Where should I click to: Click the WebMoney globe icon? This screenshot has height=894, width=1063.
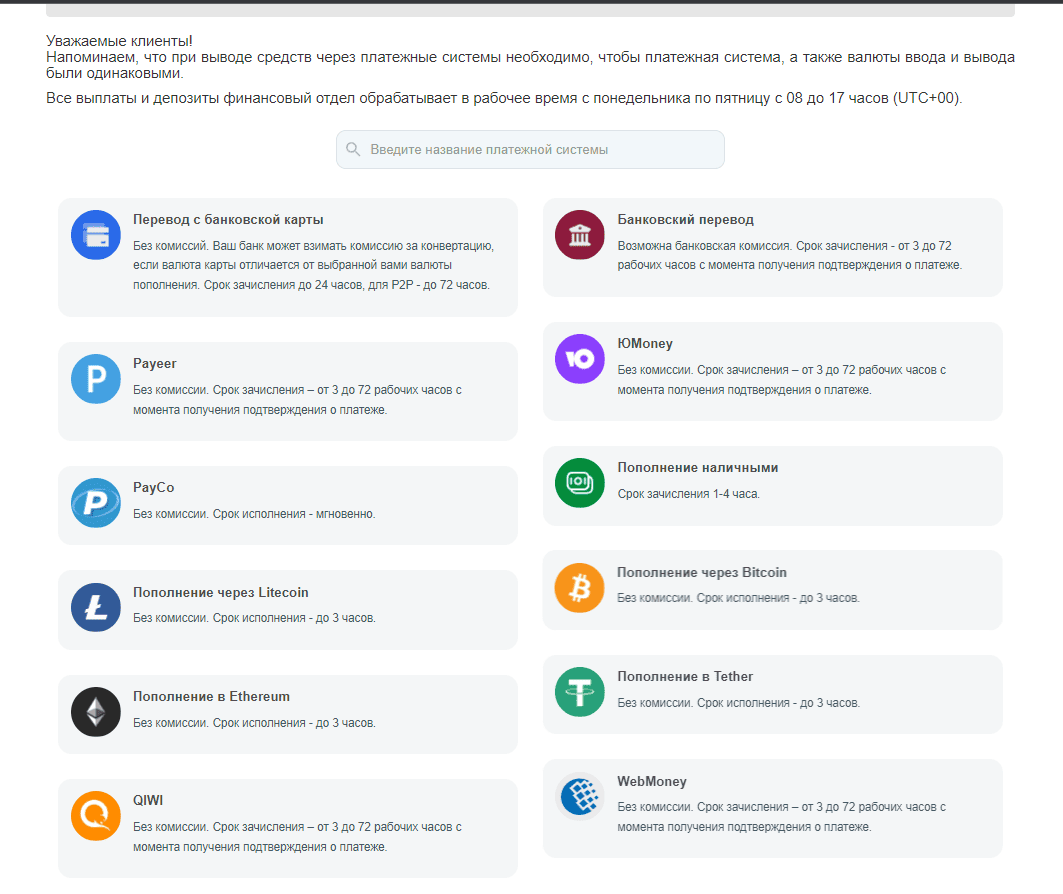pos(580,796)
